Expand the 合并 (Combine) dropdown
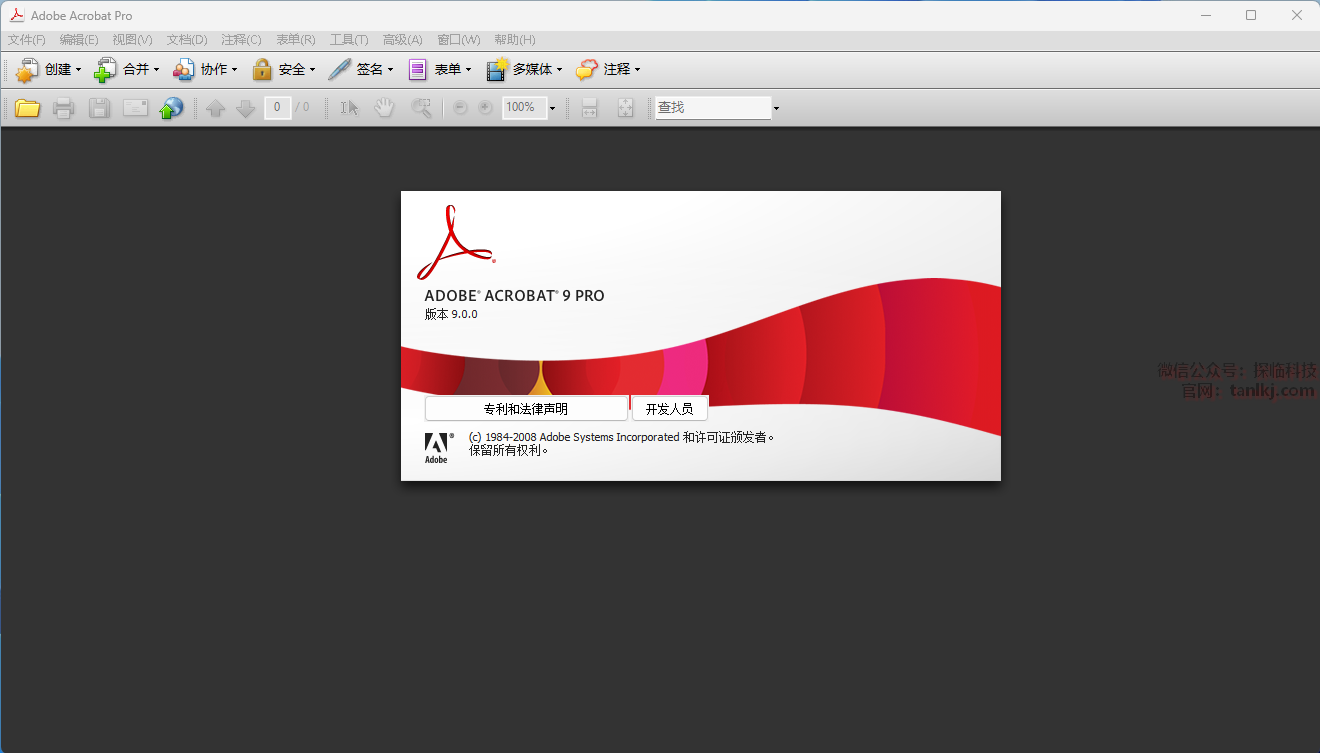Screen dimensions: 1320x753 coord(126,70)
